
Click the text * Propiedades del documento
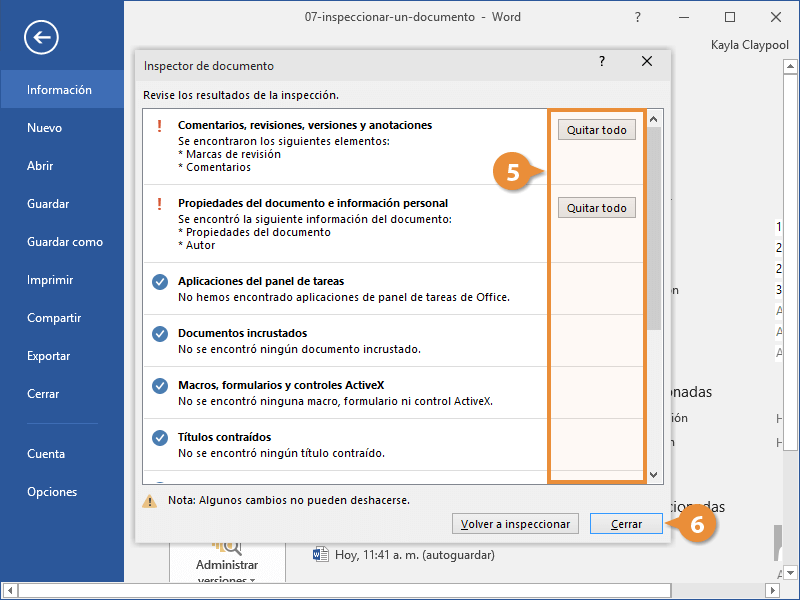(x=254, y=232)
